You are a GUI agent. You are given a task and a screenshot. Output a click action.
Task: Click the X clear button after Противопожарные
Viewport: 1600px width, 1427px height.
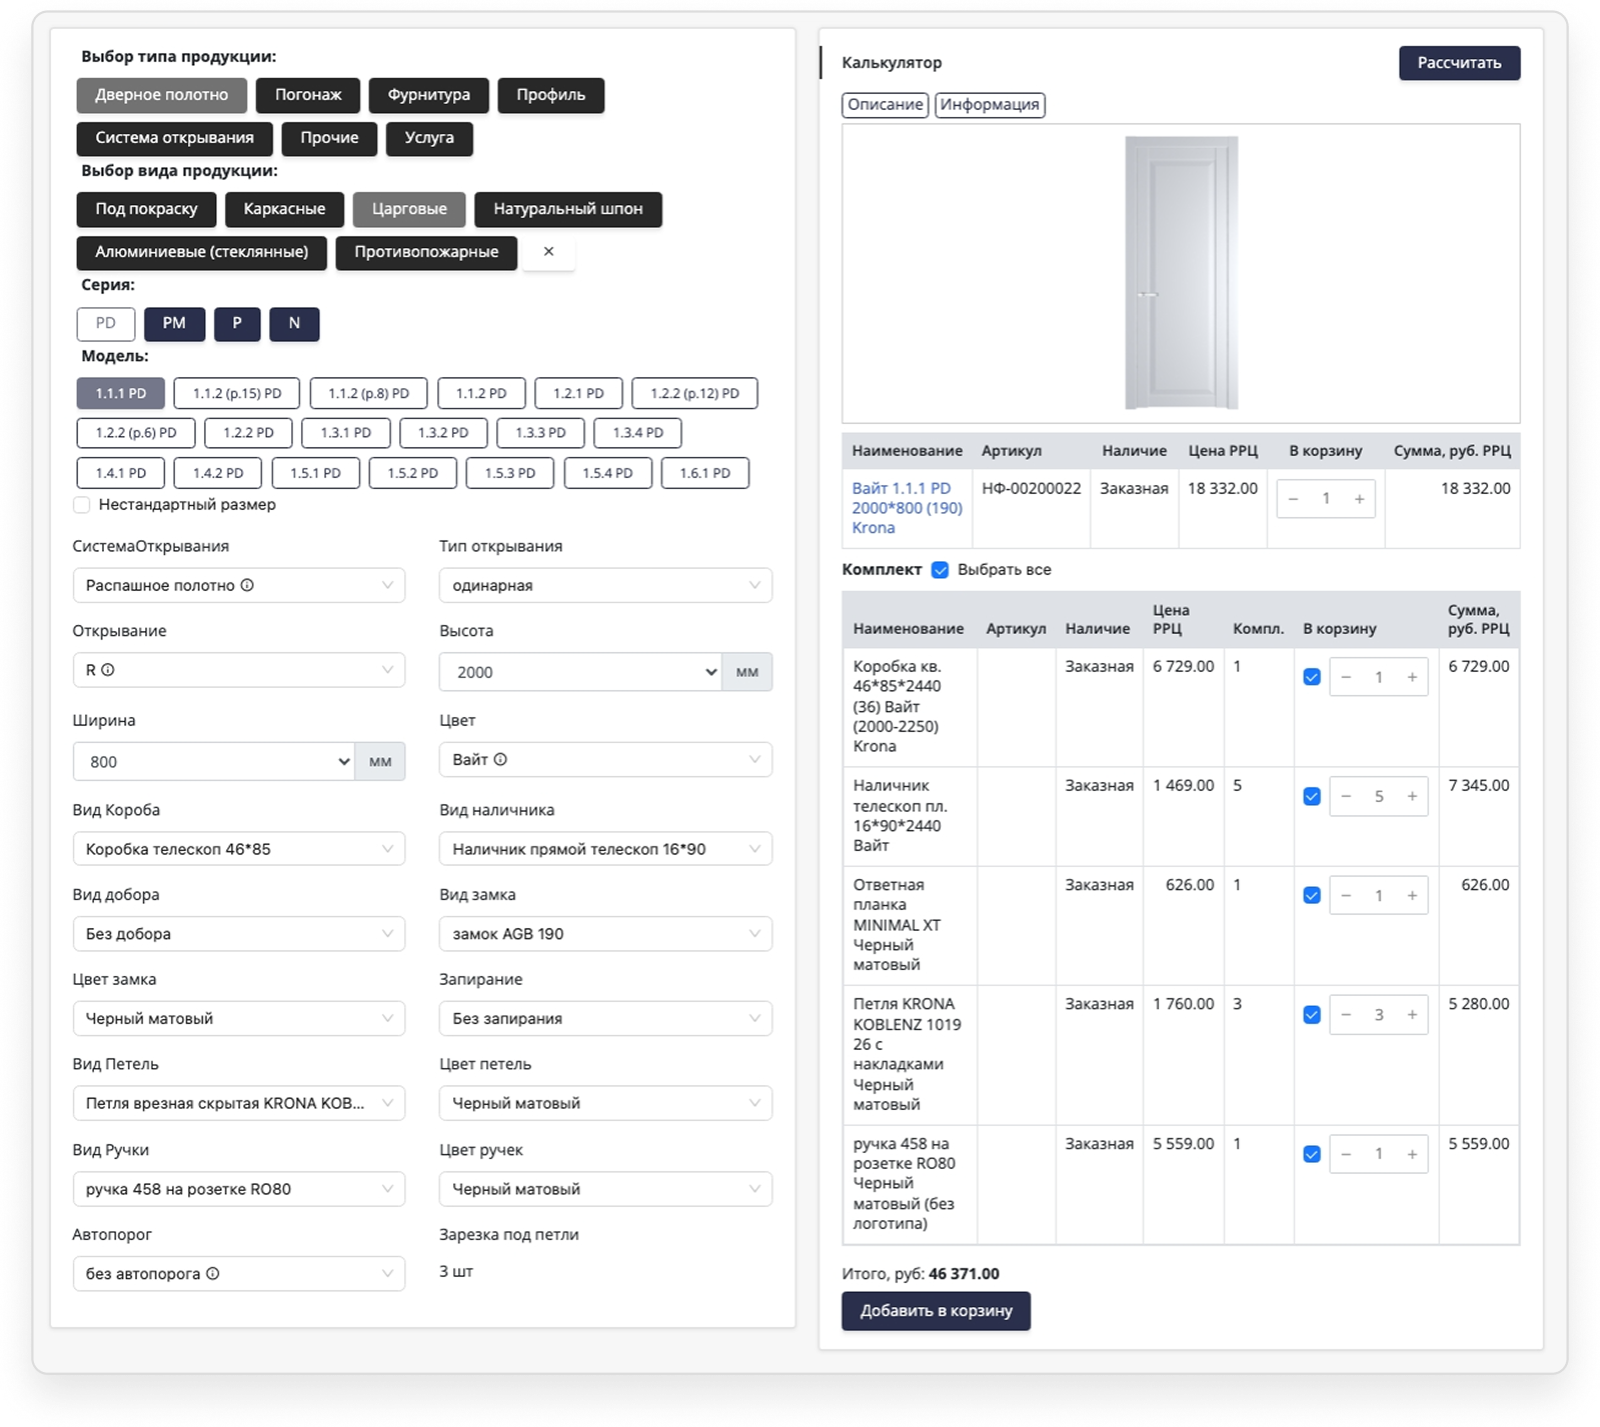[x=548, y=252]
